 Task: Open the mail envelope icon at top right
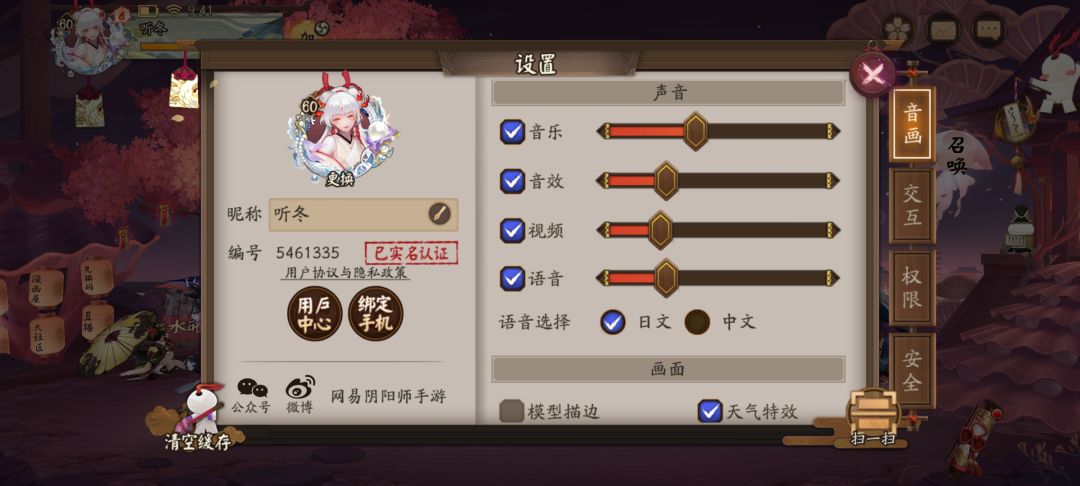coord(943,30)
